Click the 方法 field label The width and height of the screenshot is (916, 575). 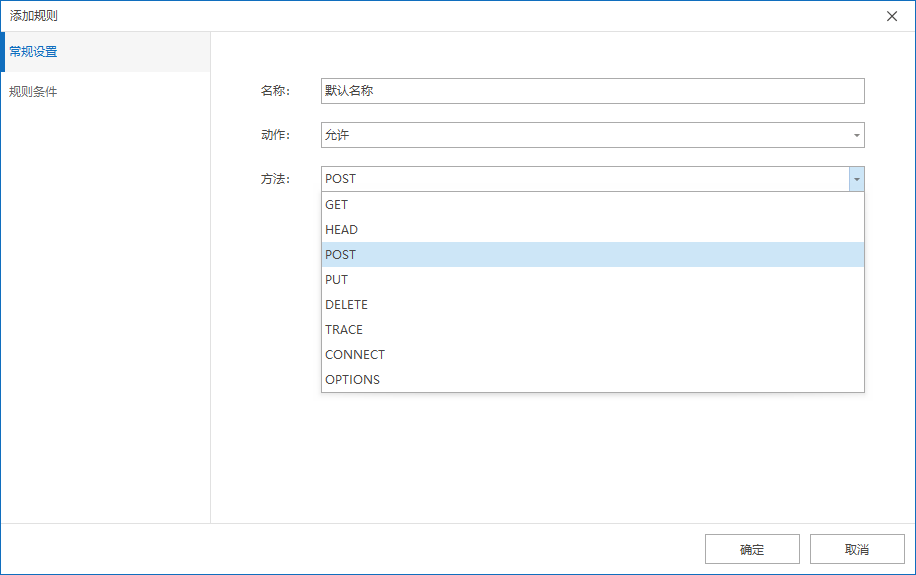(274, 179)
